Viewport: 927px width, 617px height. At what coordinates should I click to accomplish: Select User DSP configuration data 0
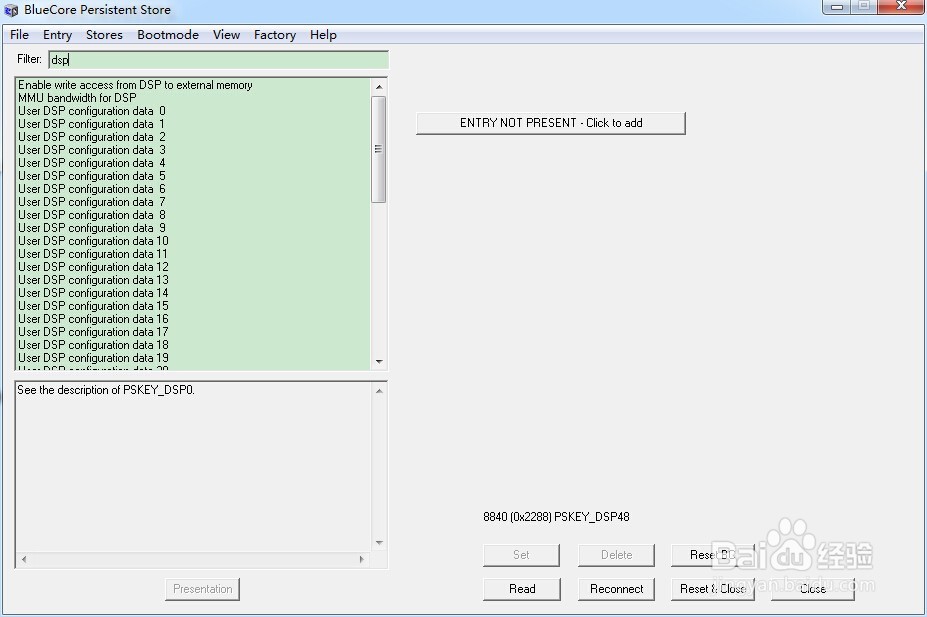tap(193, 111)
